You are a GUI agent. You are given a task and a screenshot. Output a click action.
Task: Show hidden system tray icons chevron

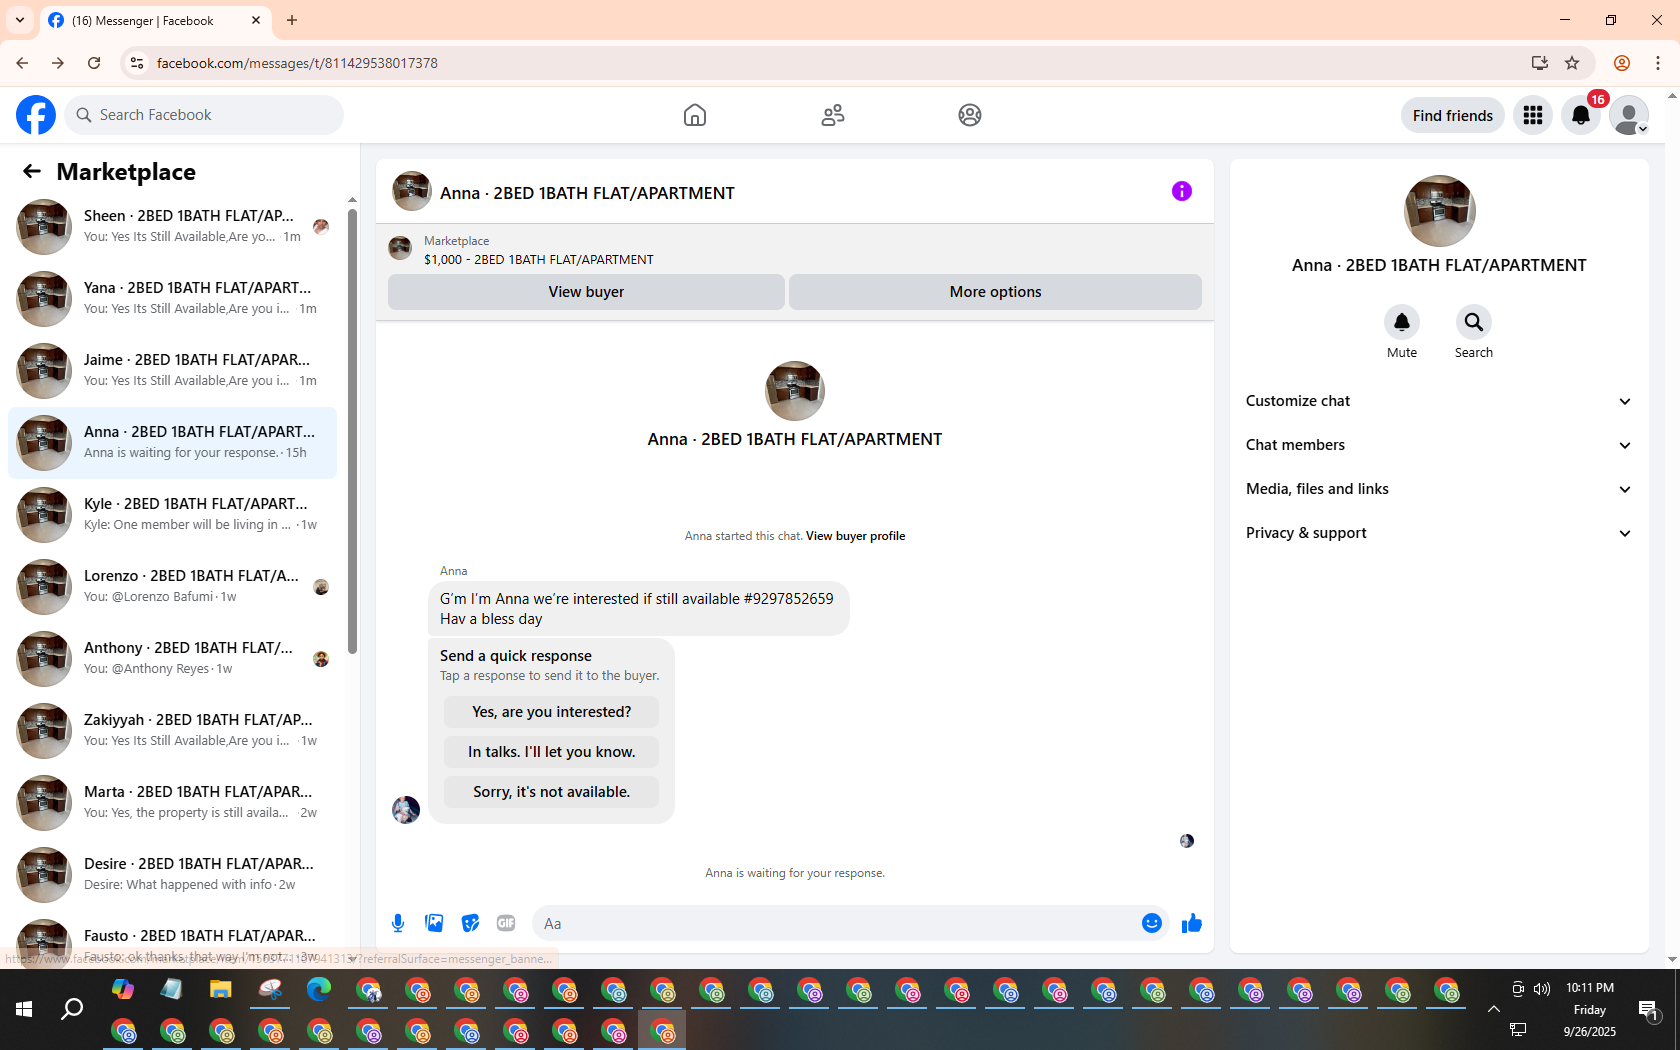[x=1494, y=1009]
